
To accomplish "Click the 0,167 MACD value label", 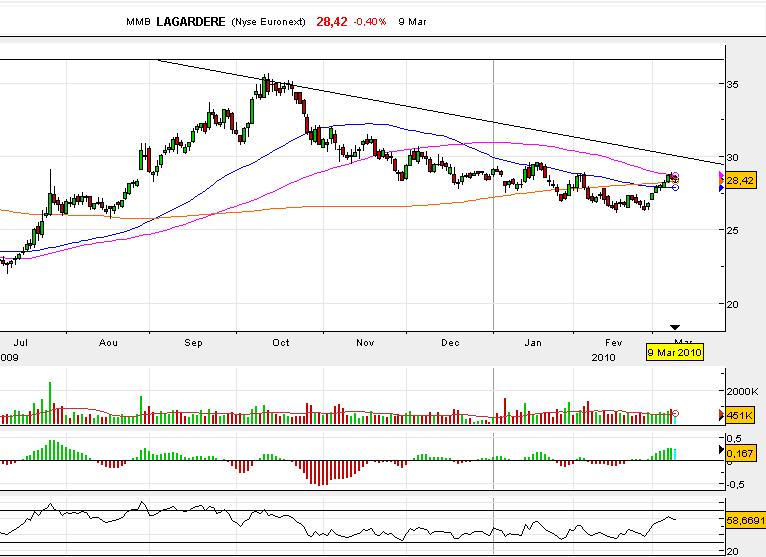I will [x=740, y=453].
